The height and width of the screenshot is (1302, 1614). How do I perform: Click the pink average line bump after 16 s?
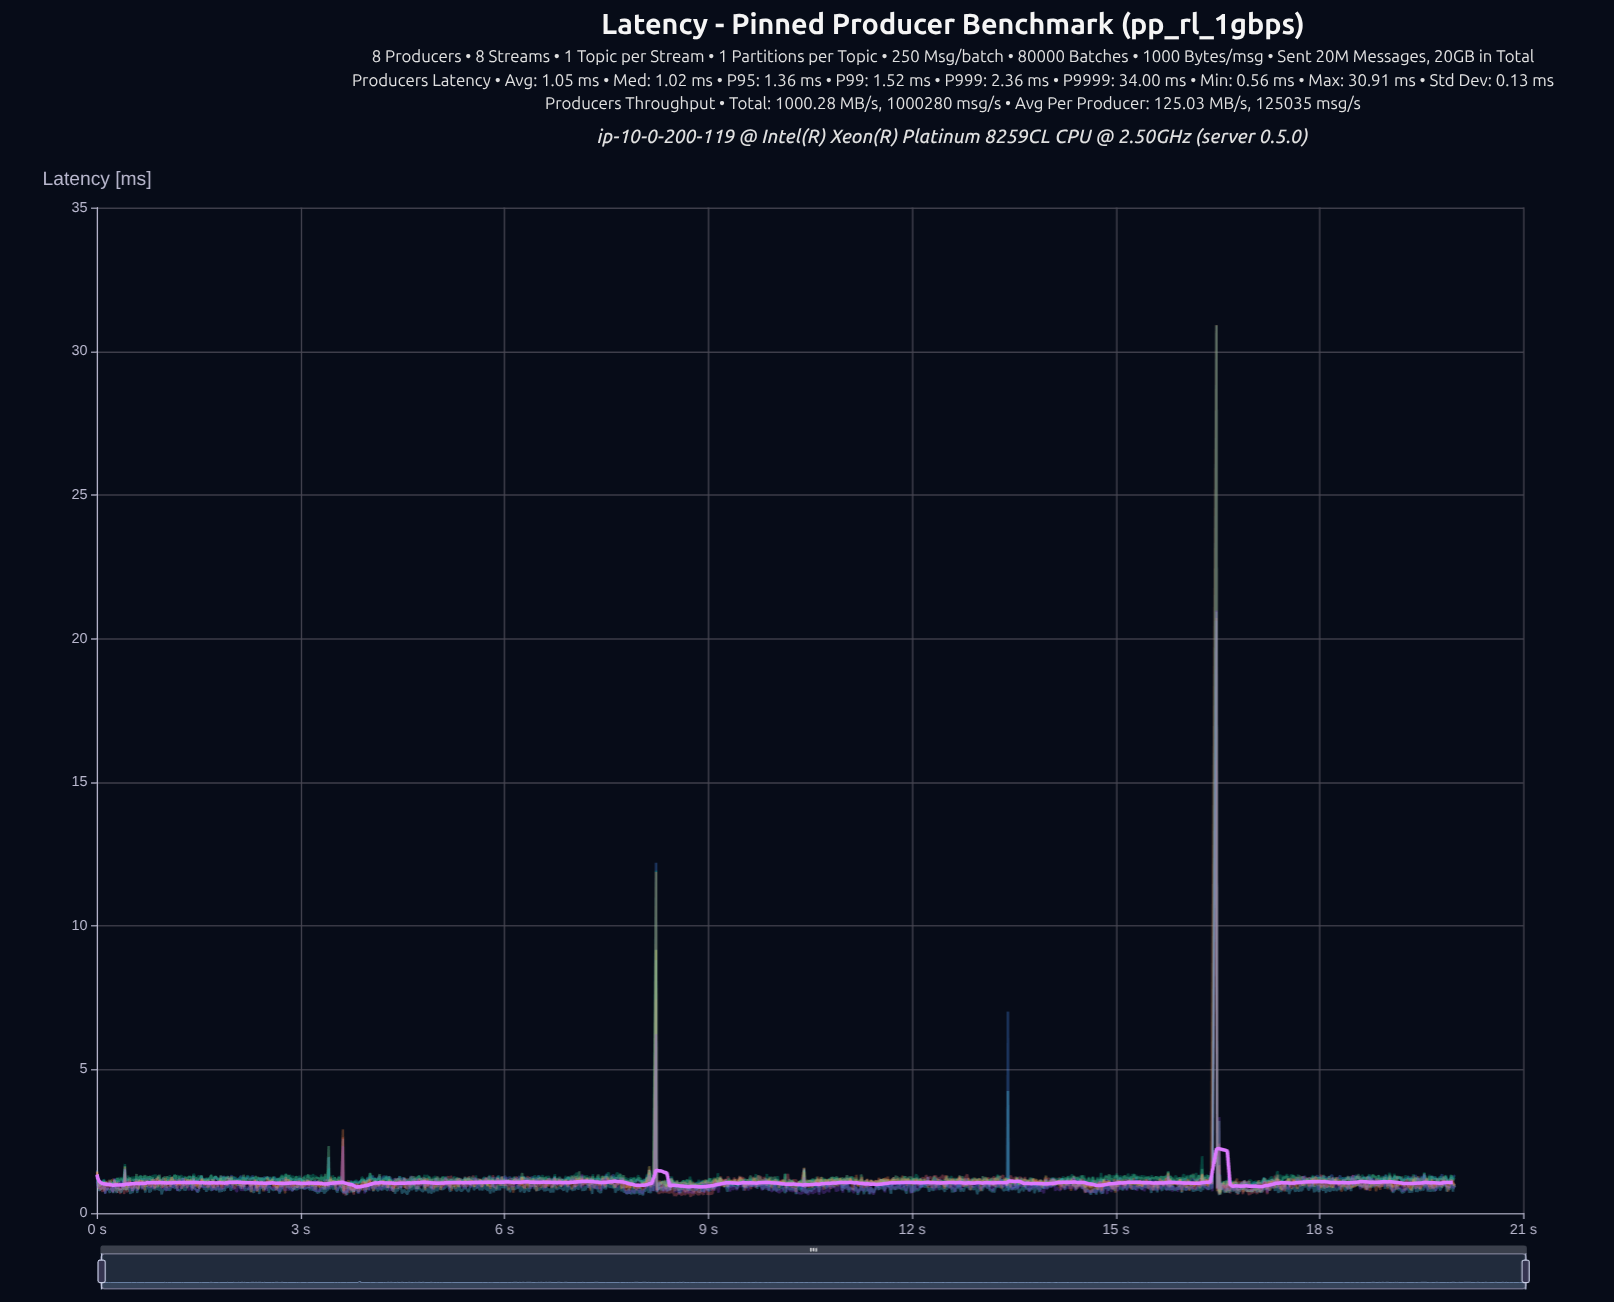(1221, 1150)
